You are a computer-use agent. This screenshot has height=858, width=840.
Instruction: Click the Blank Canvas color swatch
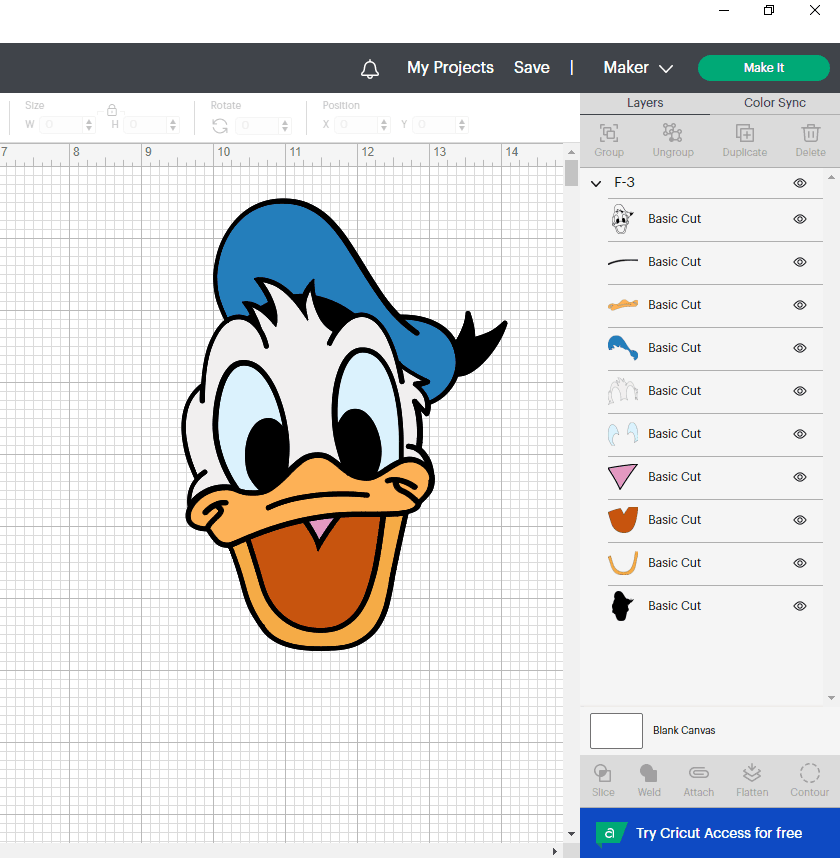(x=616, y=731)
